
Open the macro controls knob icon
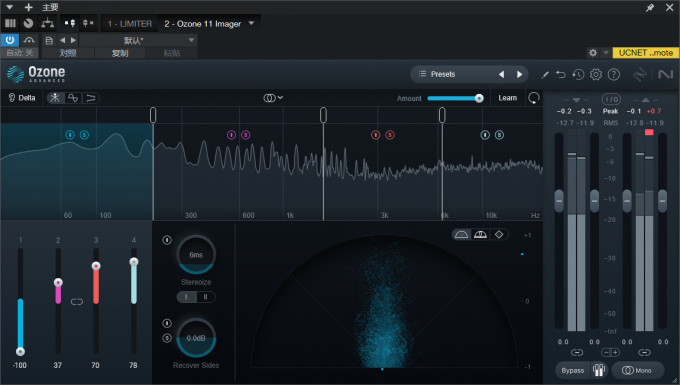[29, 23]
